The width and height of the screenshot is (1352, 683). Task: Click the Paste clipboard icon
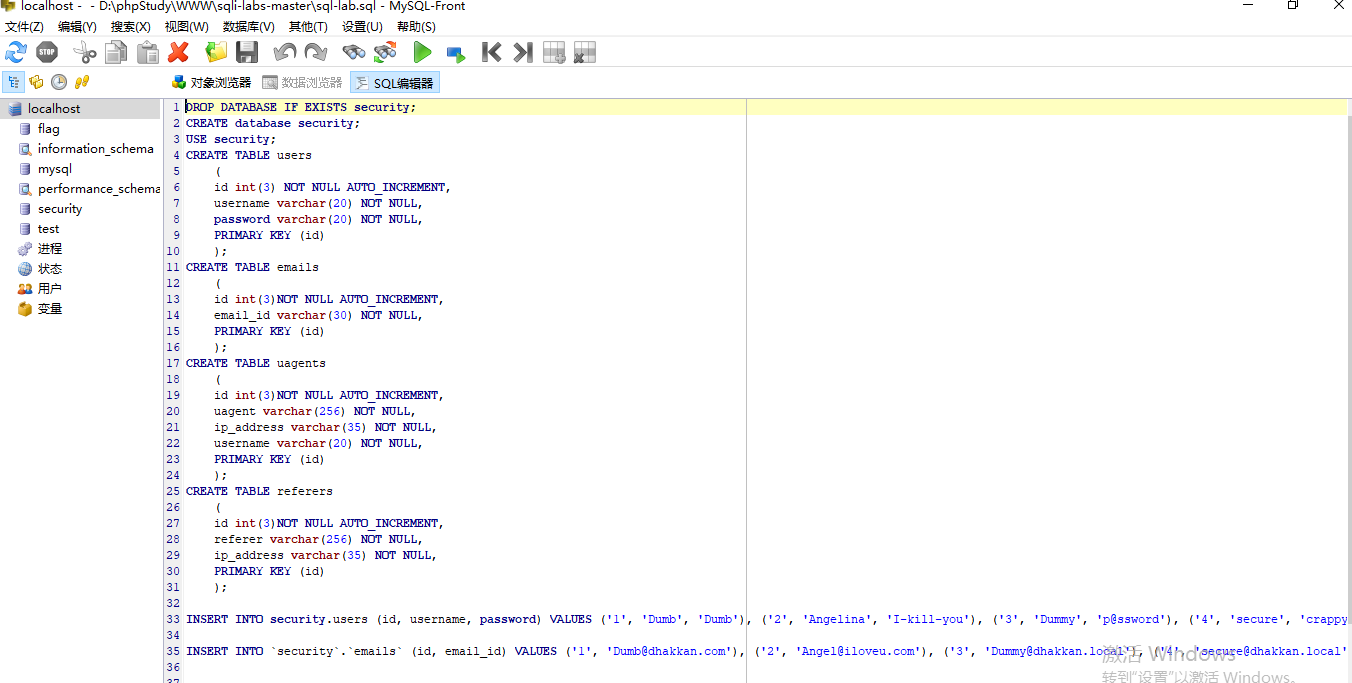[146, 53]
